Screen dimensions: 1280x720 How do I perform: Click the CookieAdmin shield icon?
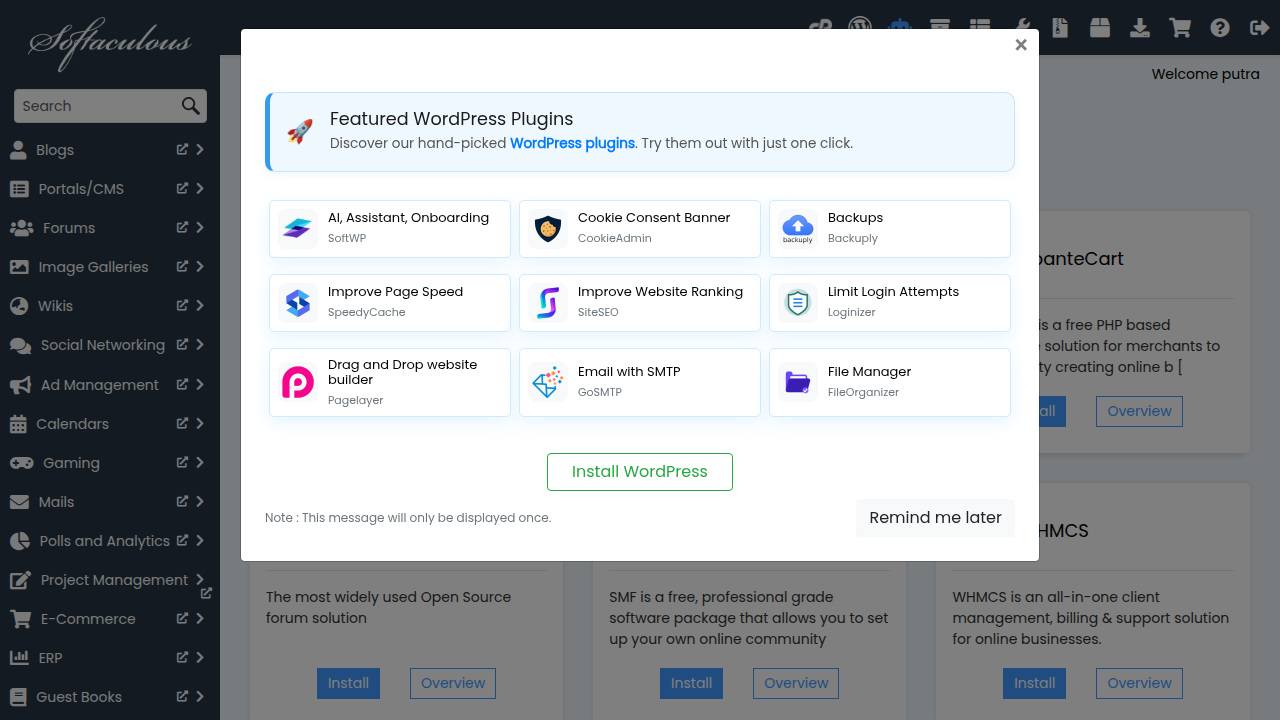pos(547,229)
